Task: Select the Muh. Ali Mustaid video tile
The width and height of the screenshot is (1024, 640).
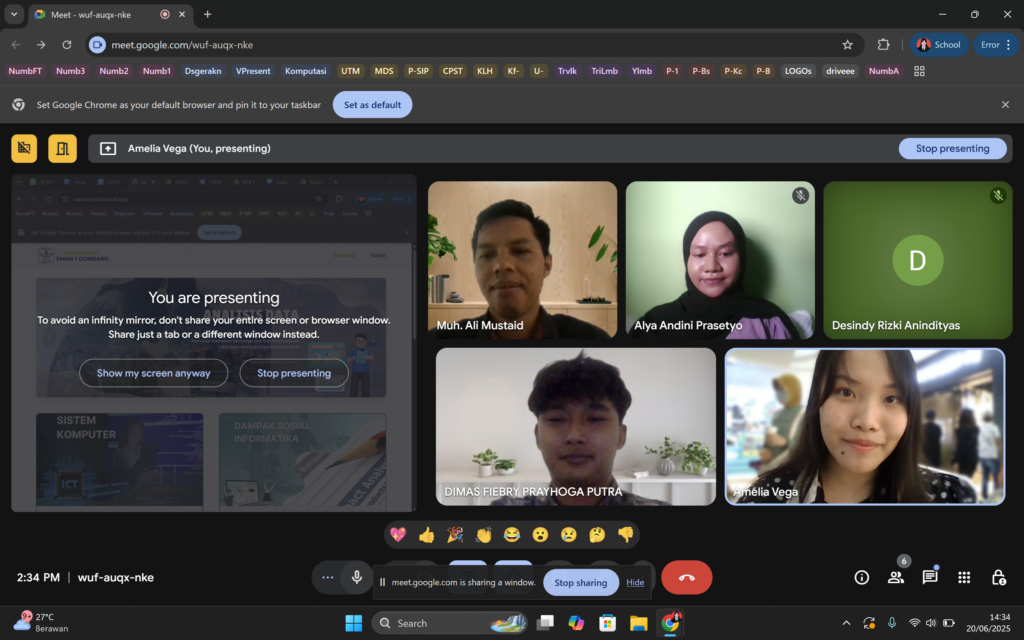Action: tap(522, 260)
